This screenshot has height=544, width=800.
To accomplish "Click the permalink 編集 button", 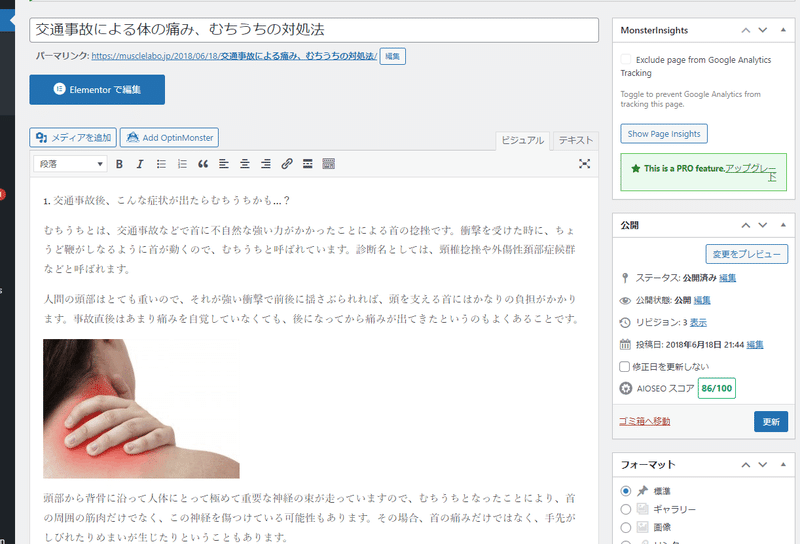I will pyautogui.click(x=392, y=57).
